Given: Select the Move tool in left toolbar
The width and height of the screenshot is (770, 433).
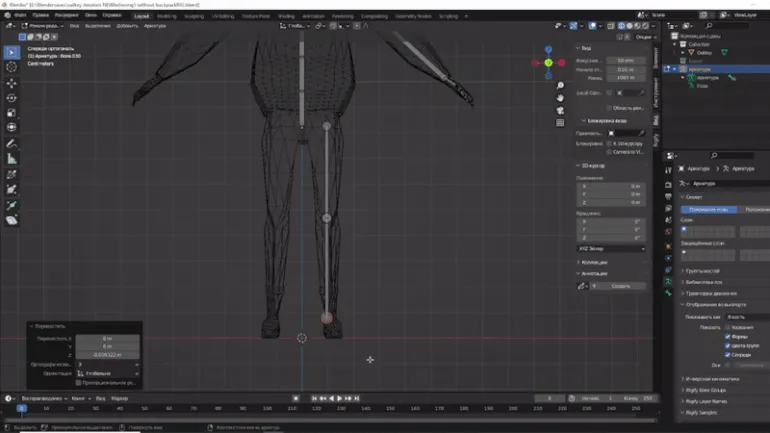Looking at the screenshot, I should pos(12,83).
